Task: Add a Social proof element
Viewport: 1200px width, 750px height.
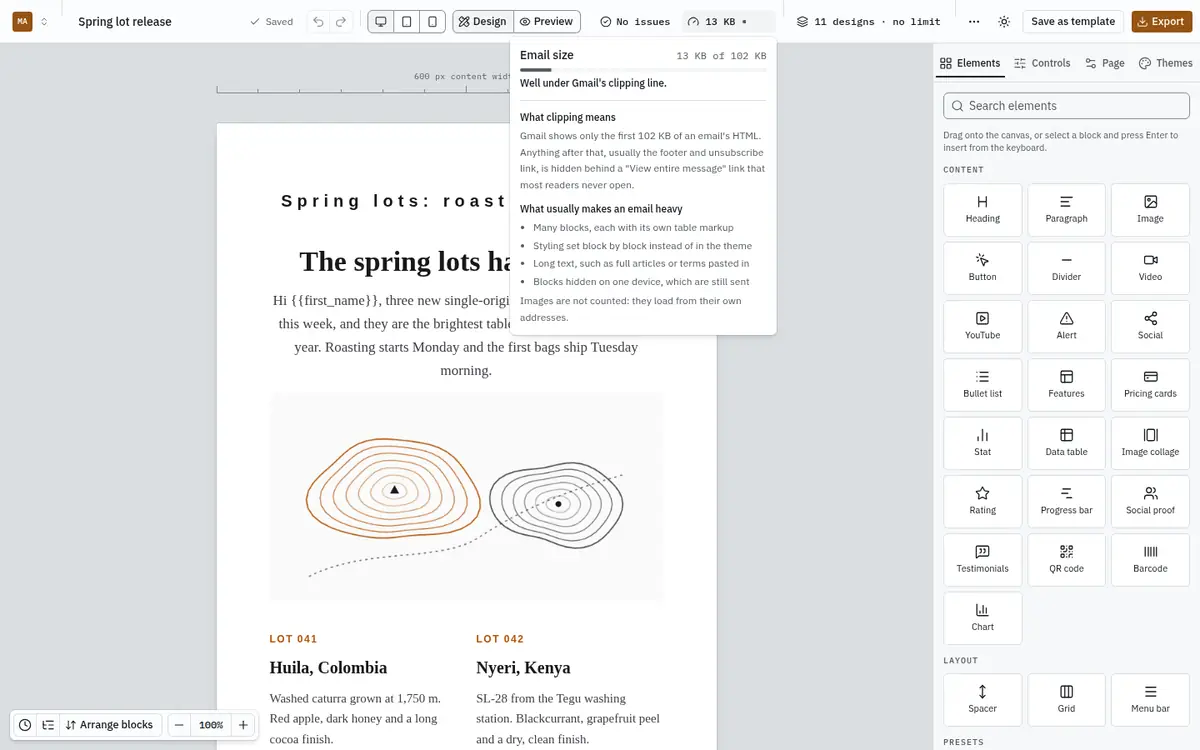Action: tap(1150, 502)
